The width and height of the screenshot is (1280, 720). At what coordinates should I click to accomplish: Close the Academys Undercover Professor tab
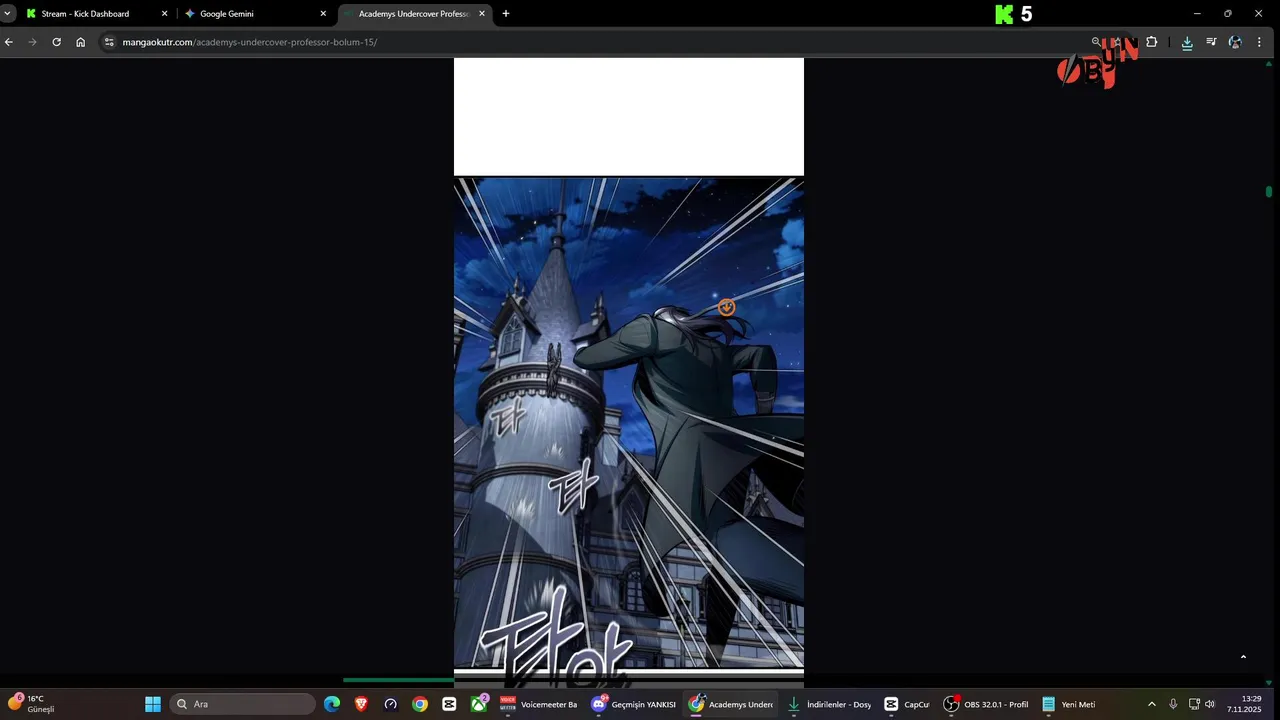pyautogui.click(x=482, y=14)
